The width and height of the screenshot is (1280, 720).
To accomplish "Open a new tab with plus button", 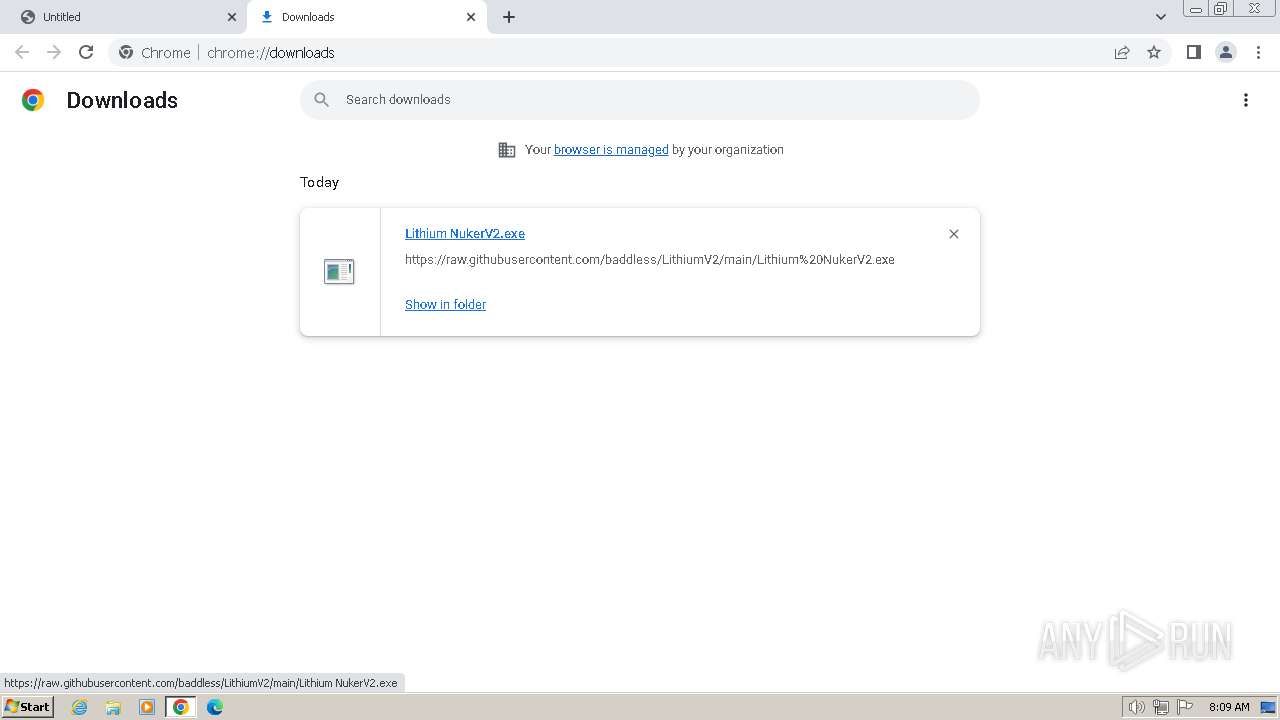I will pos(509,17).
